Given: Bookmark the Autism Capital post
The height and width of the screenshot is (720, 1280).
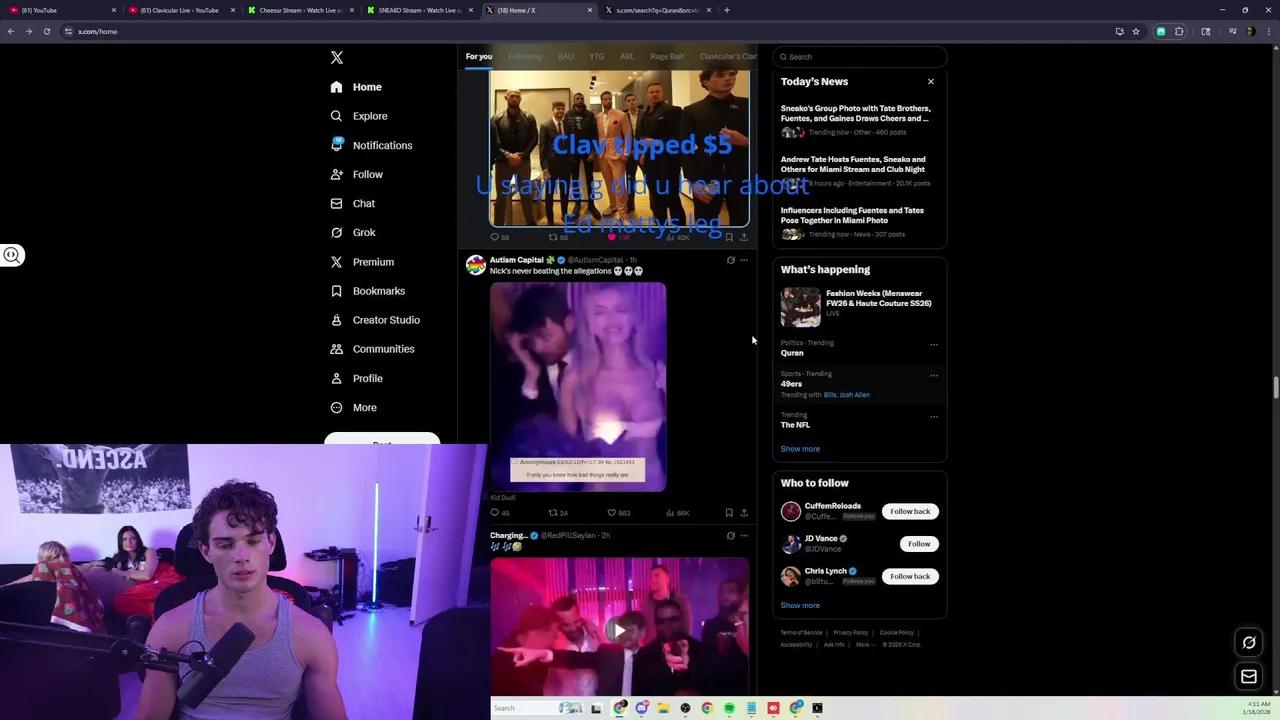Looking at the screenshot, I should [x=729, y=512].
